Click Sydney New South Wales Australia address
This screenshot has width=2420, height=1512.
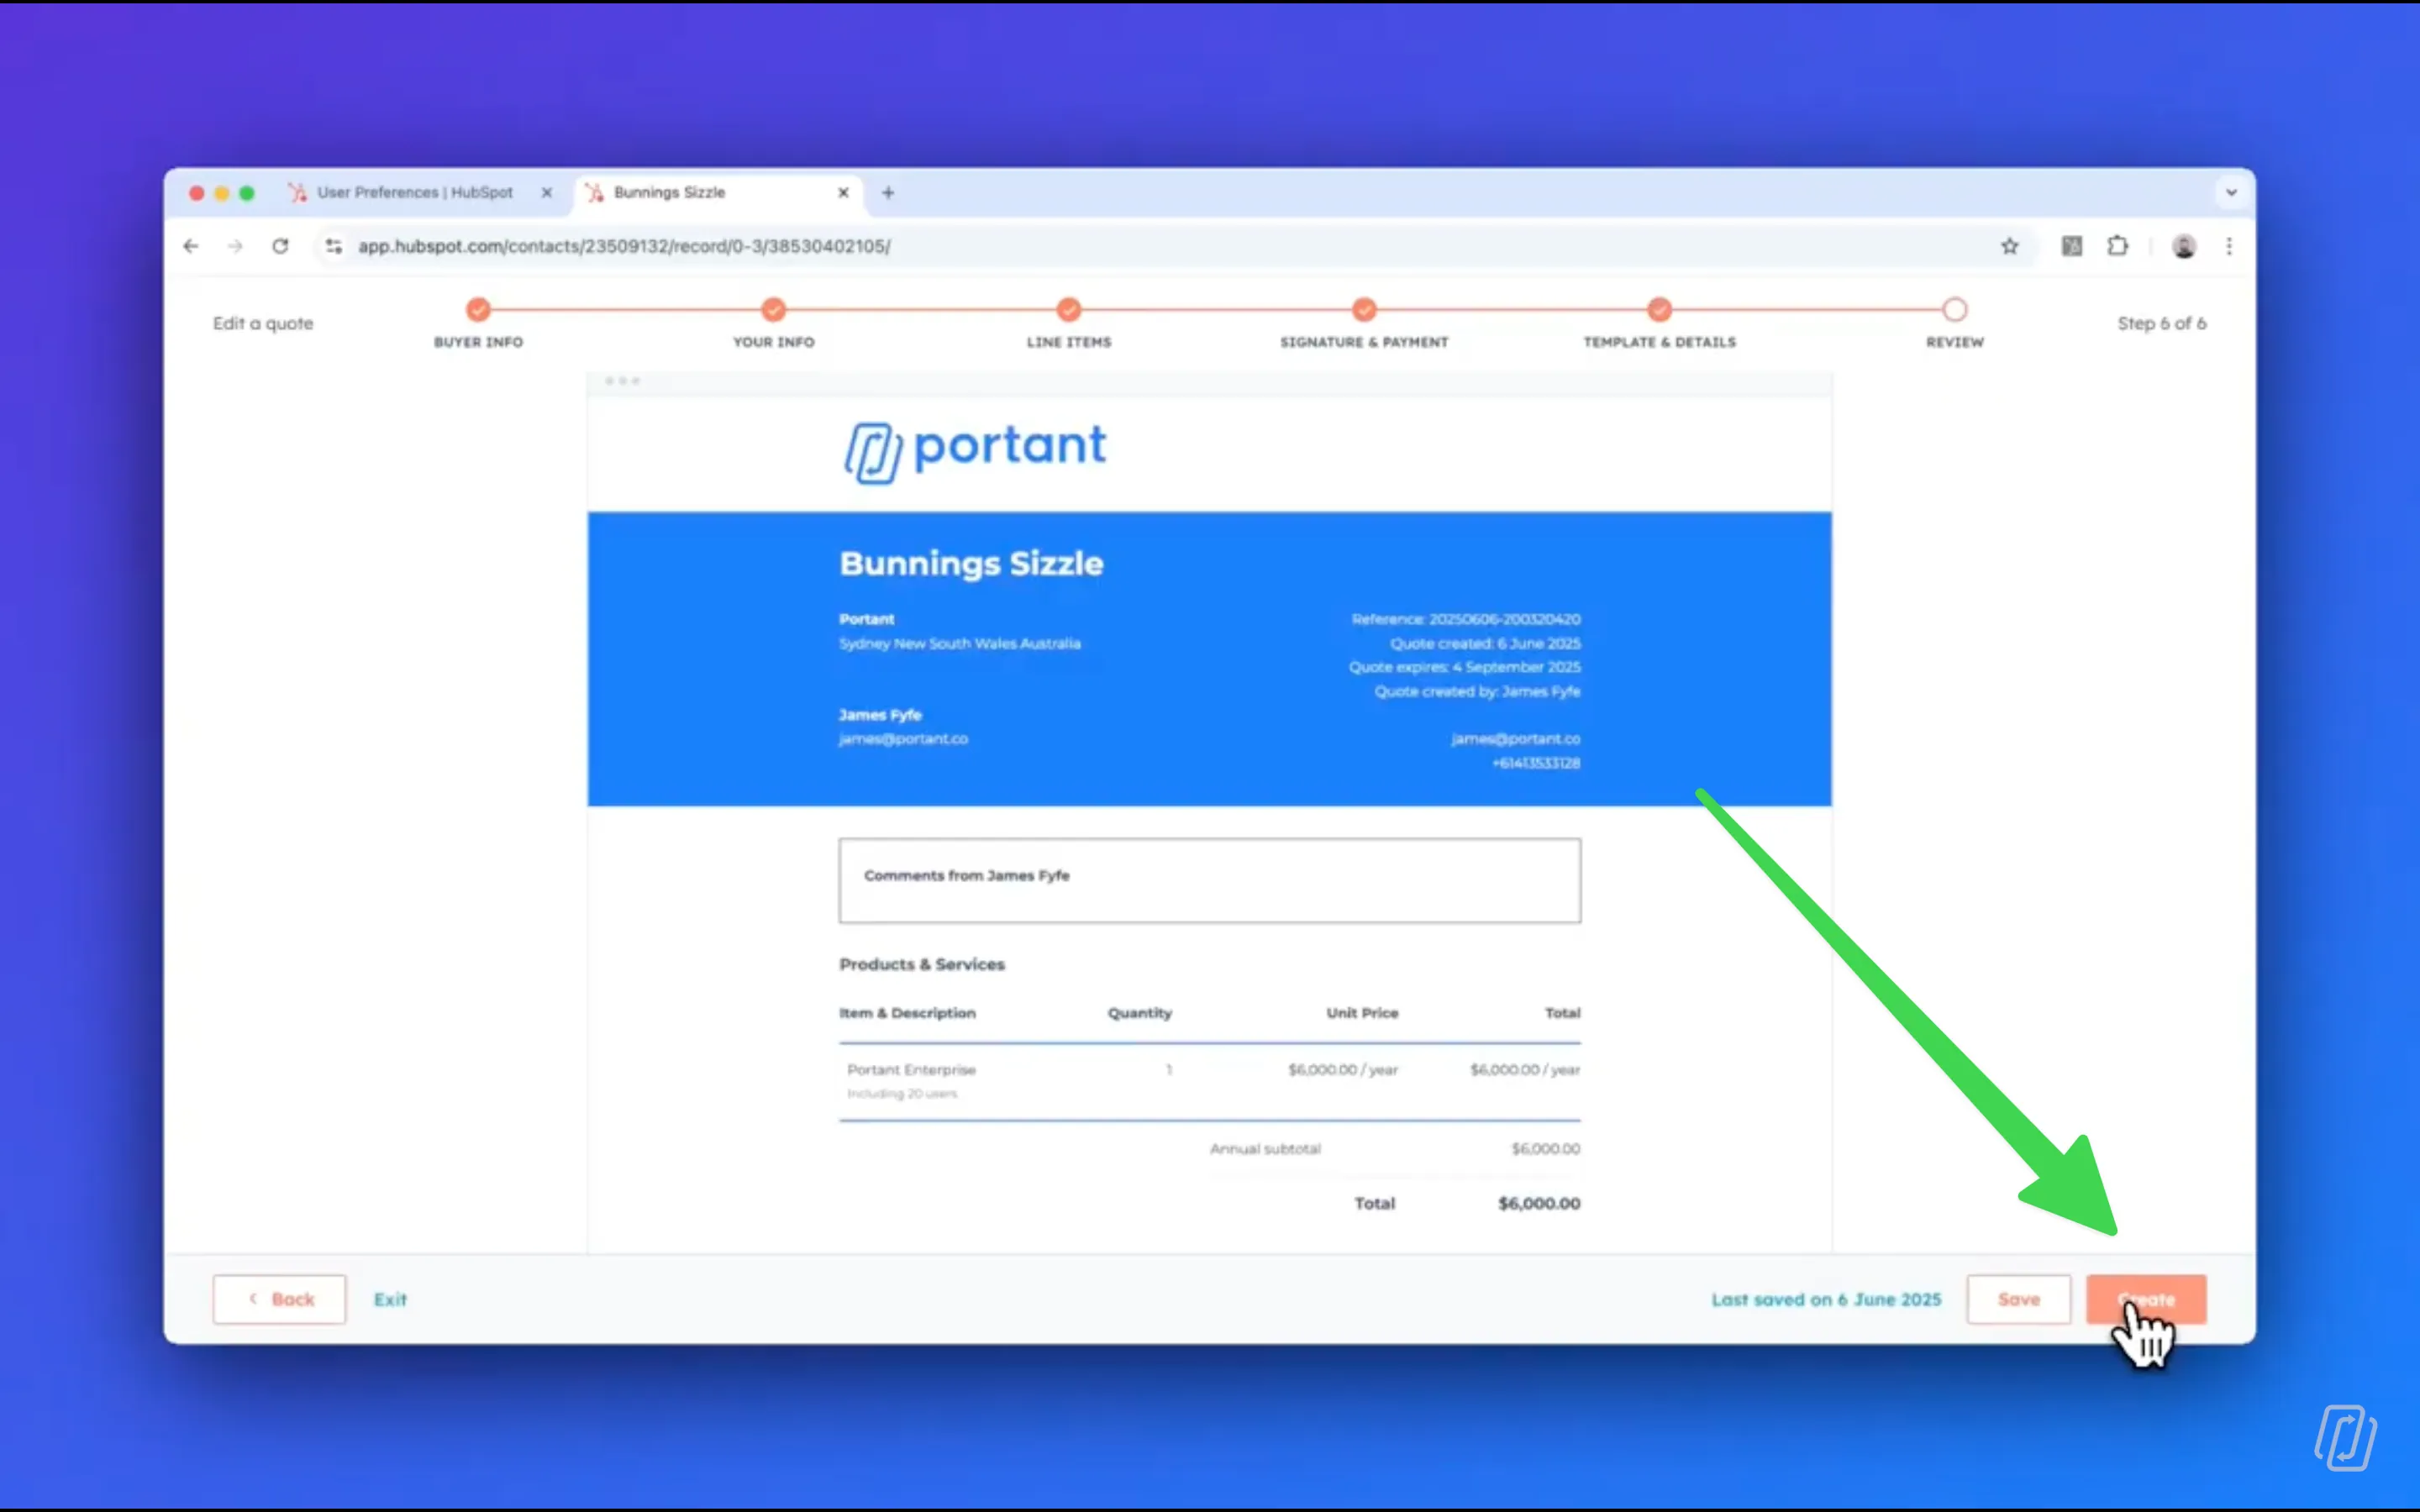[x=960, y=643]
